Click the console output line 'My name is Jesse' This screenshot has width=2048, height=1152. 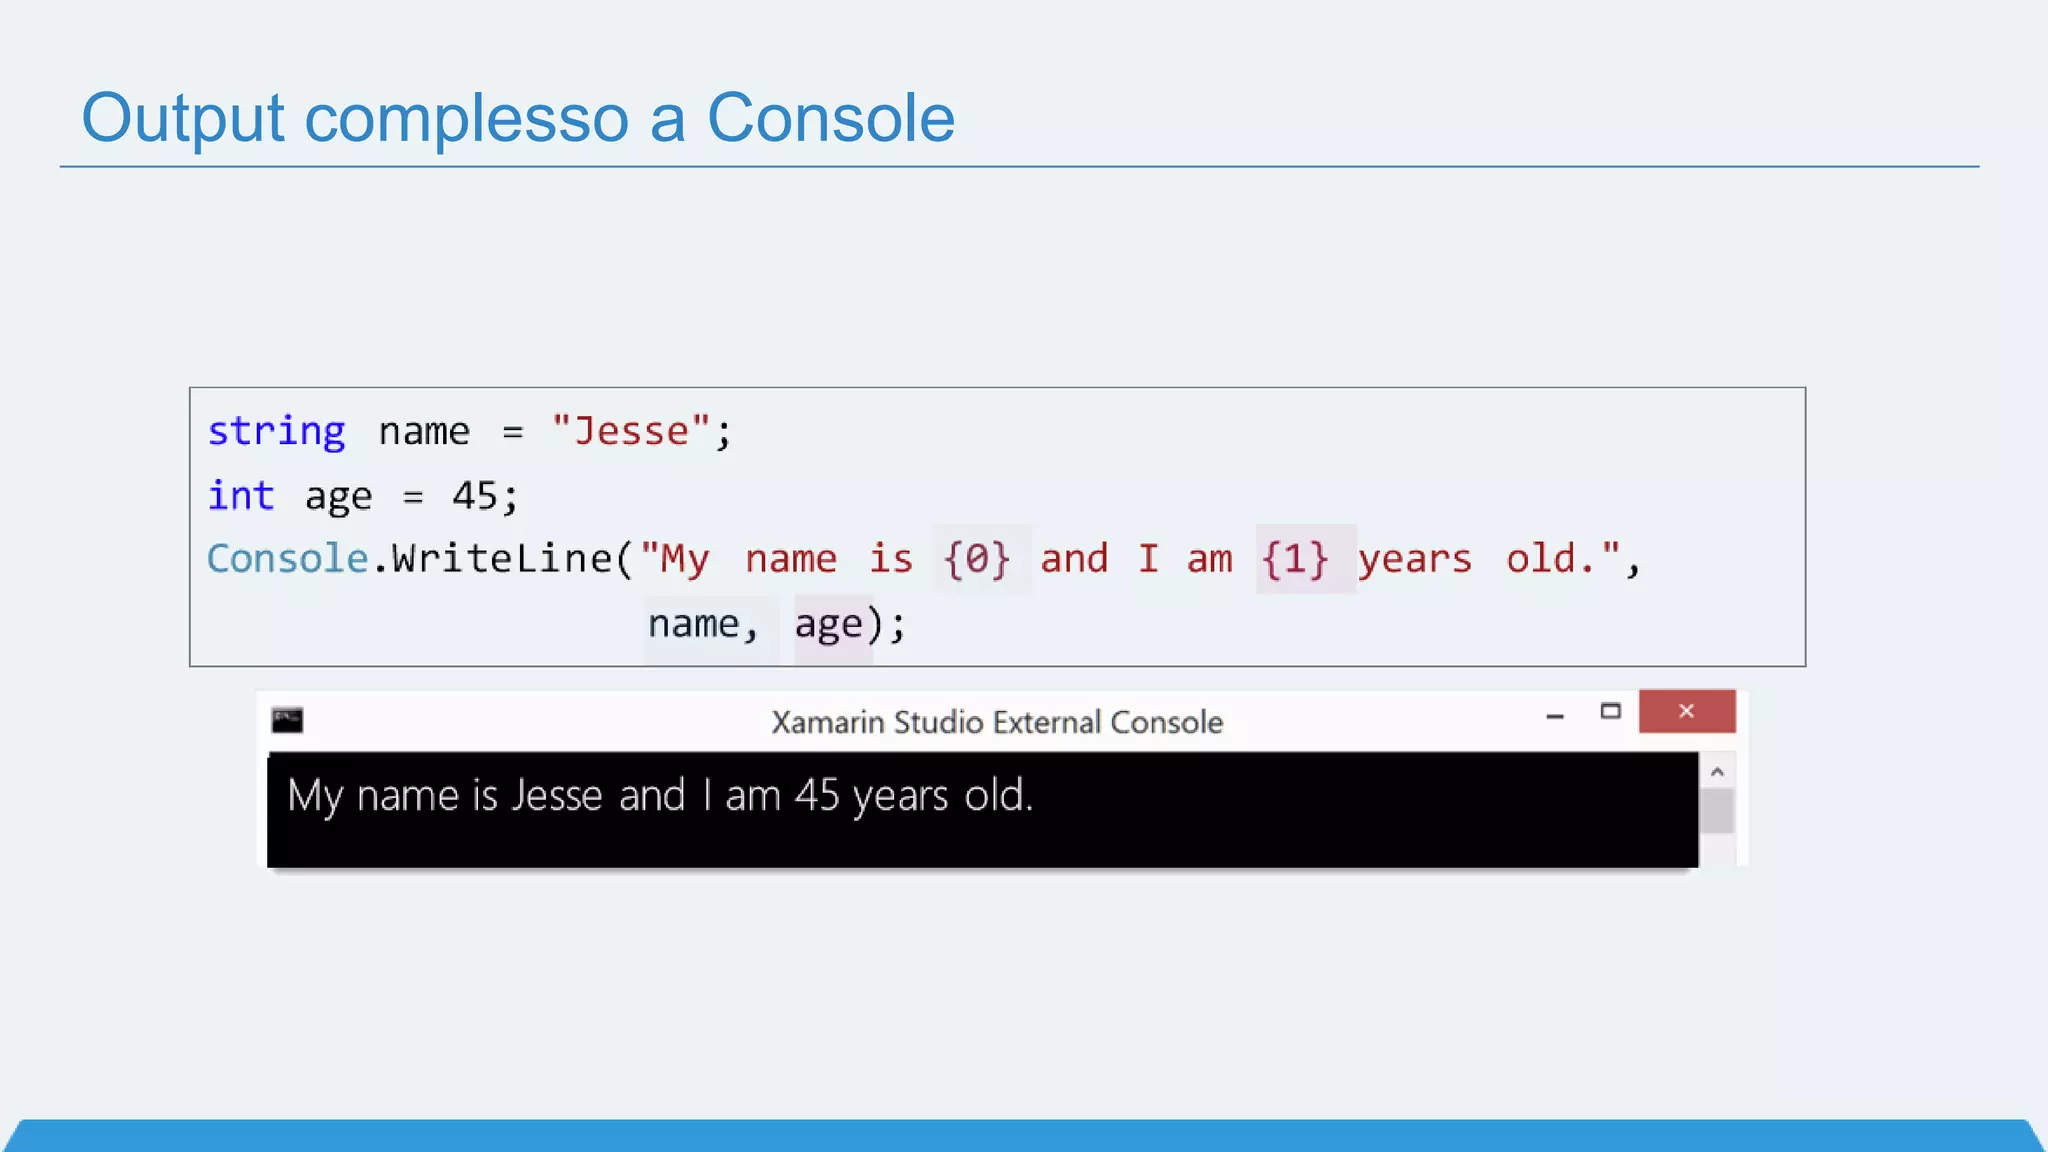tap(660, 796)
